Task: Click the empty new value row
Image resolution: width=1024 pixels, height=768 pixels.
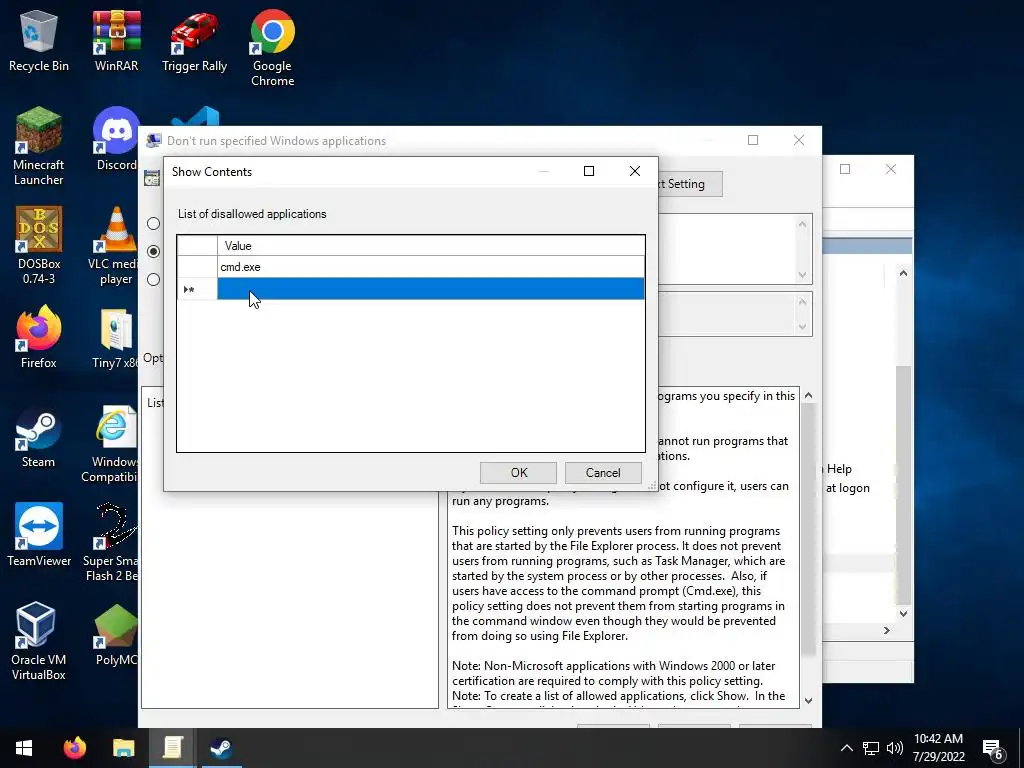Action: (x=431, y=289)
